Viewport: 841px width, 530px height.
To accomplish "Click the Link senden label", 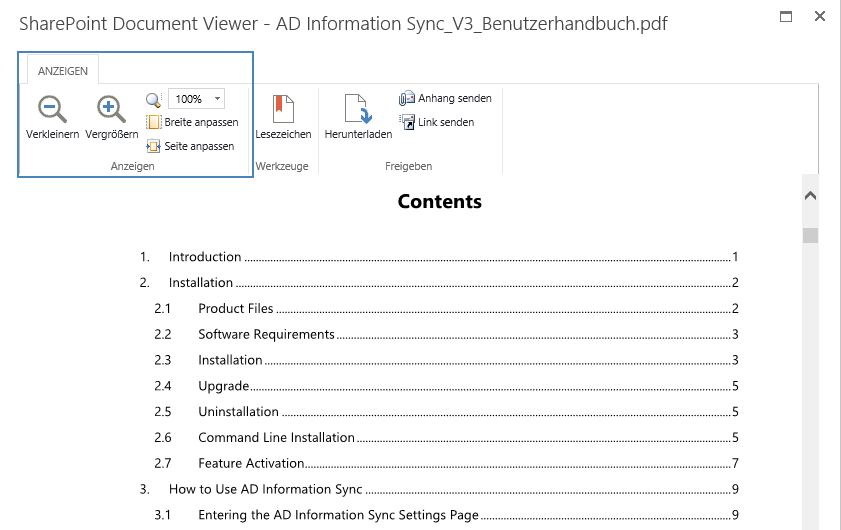I will tap(446, 122).
